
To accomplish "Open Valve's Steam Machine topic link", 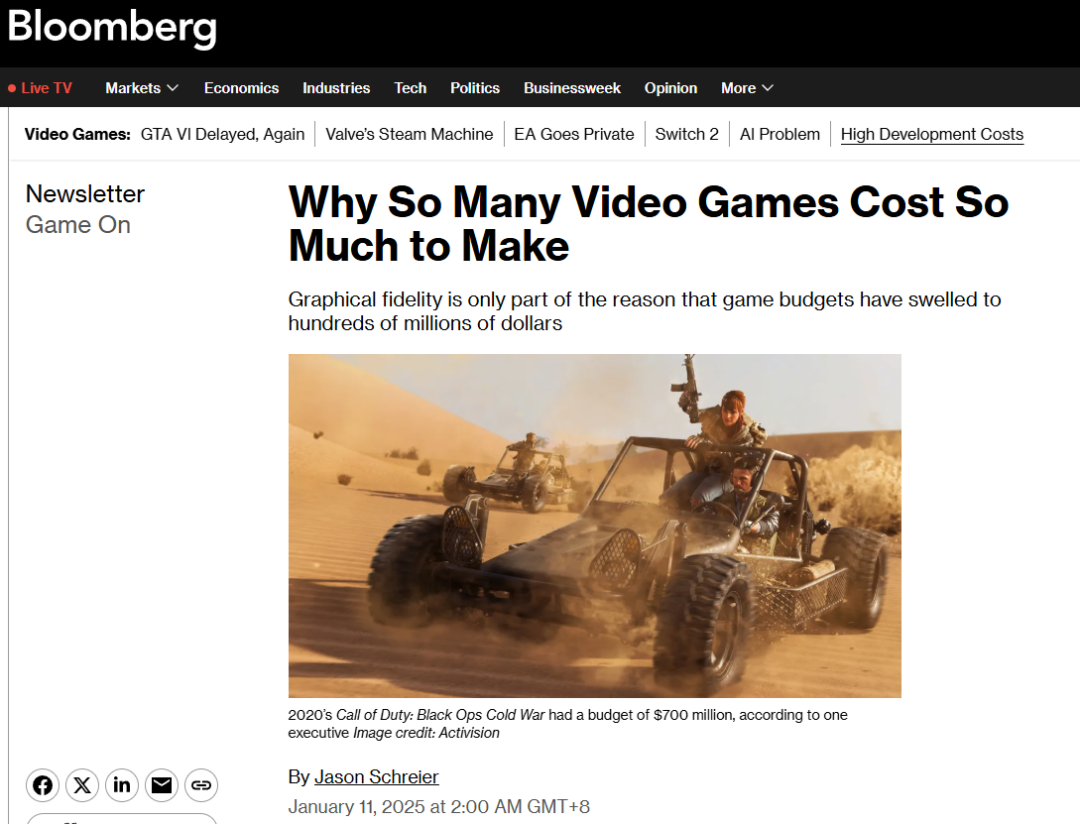I will (409, 134).
